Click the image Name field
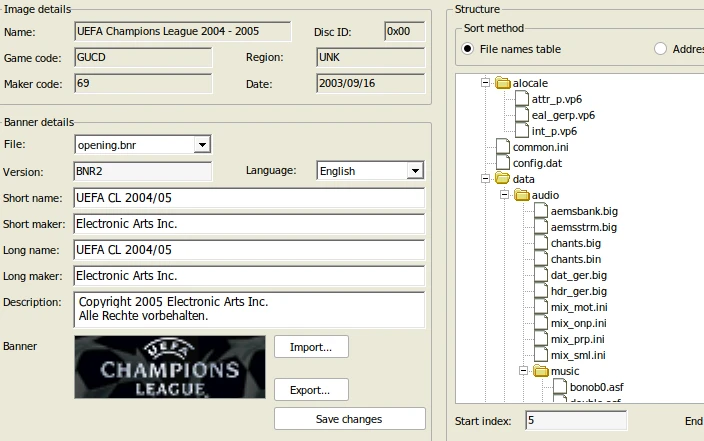The height and width of the screenshot is (441, 704). (x=183, y=31)
